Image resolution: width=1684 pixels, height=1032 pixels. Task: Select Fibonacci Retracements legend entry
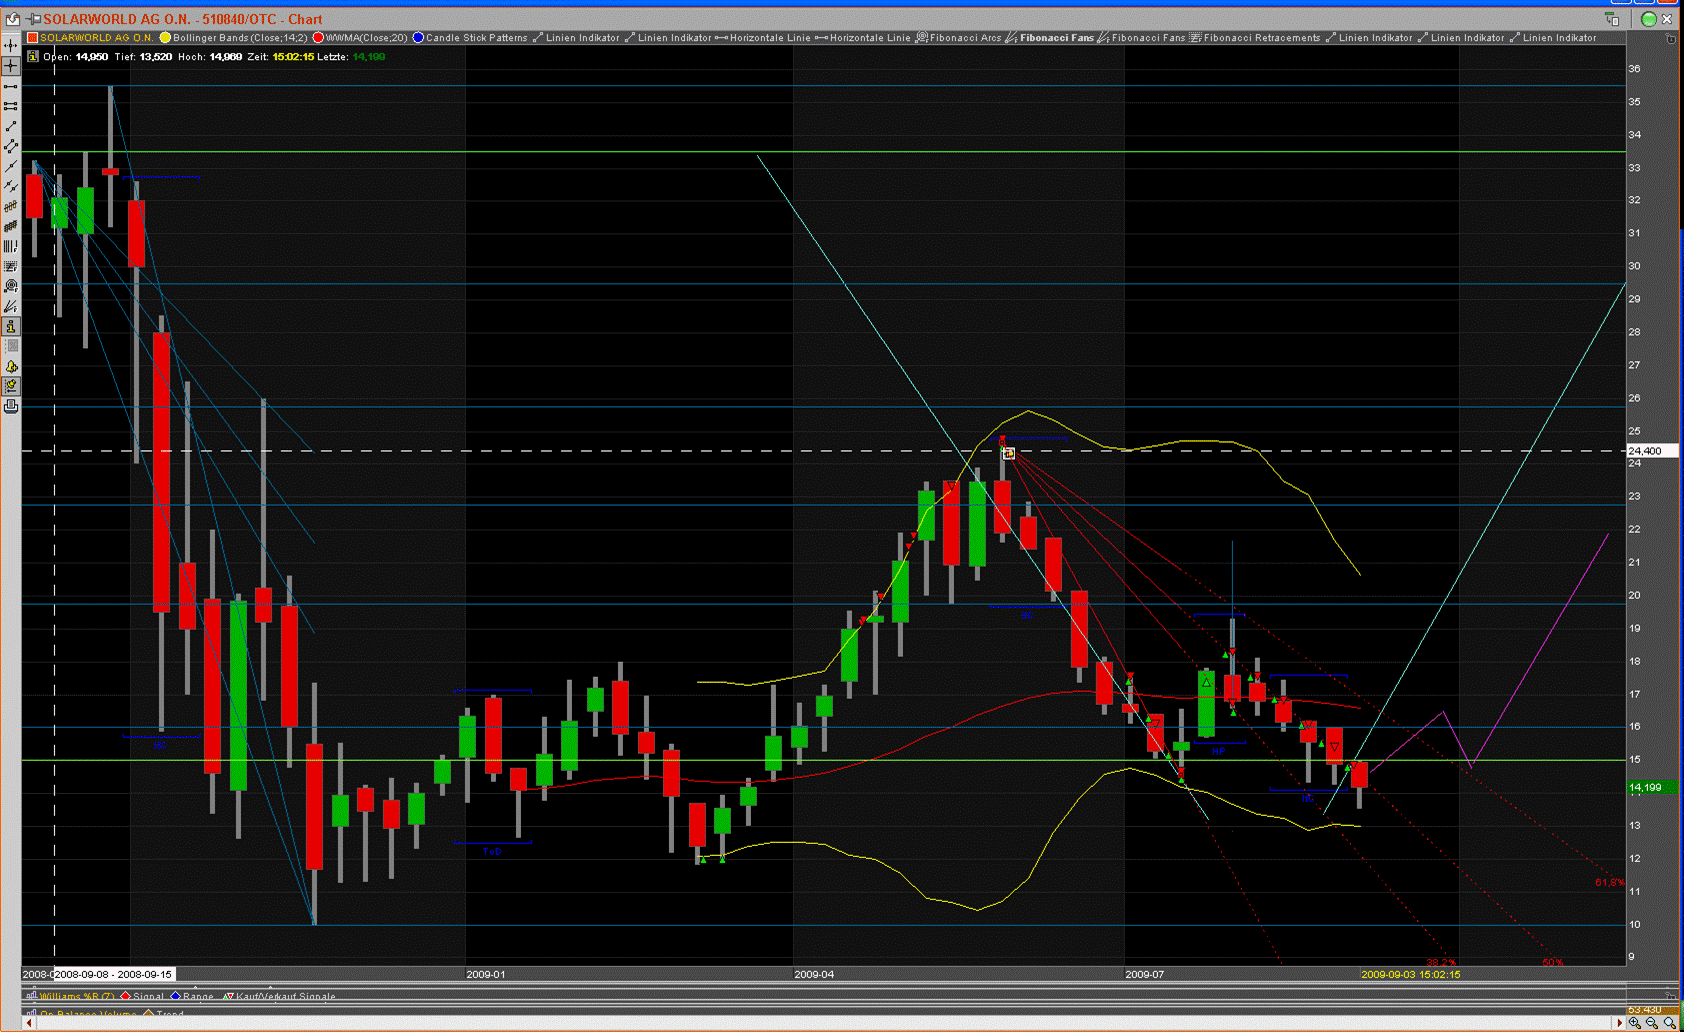(x=1262, y=38)
